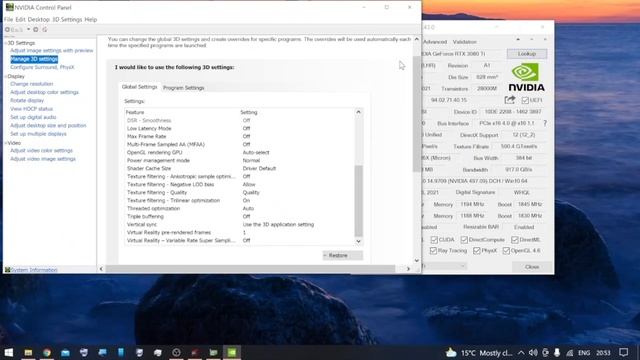Switch to the Global Settings tab

pos(139,87)
